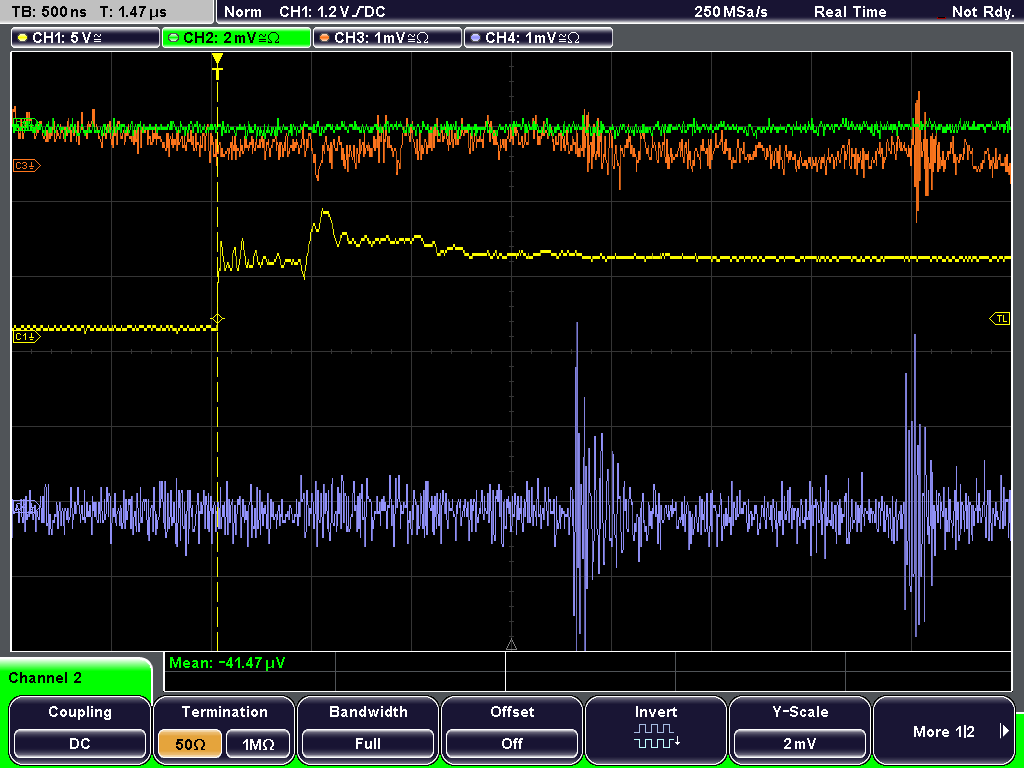Click the orange dot on CH3 tab
This screenshot has width=1024, height=768.
click(x=324, y=38)
